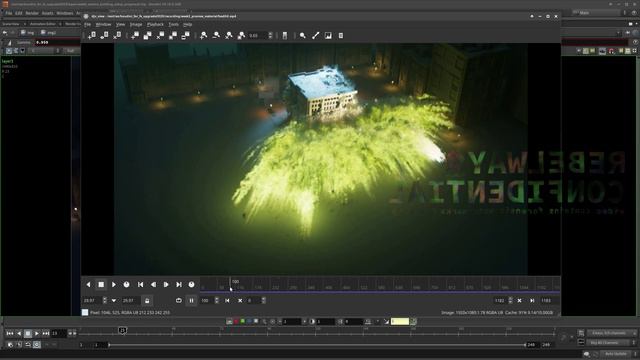The height and width of the screenshot is (360, 640).
Task: Start reverse playback in djv_view
Action: coord(88,284)
